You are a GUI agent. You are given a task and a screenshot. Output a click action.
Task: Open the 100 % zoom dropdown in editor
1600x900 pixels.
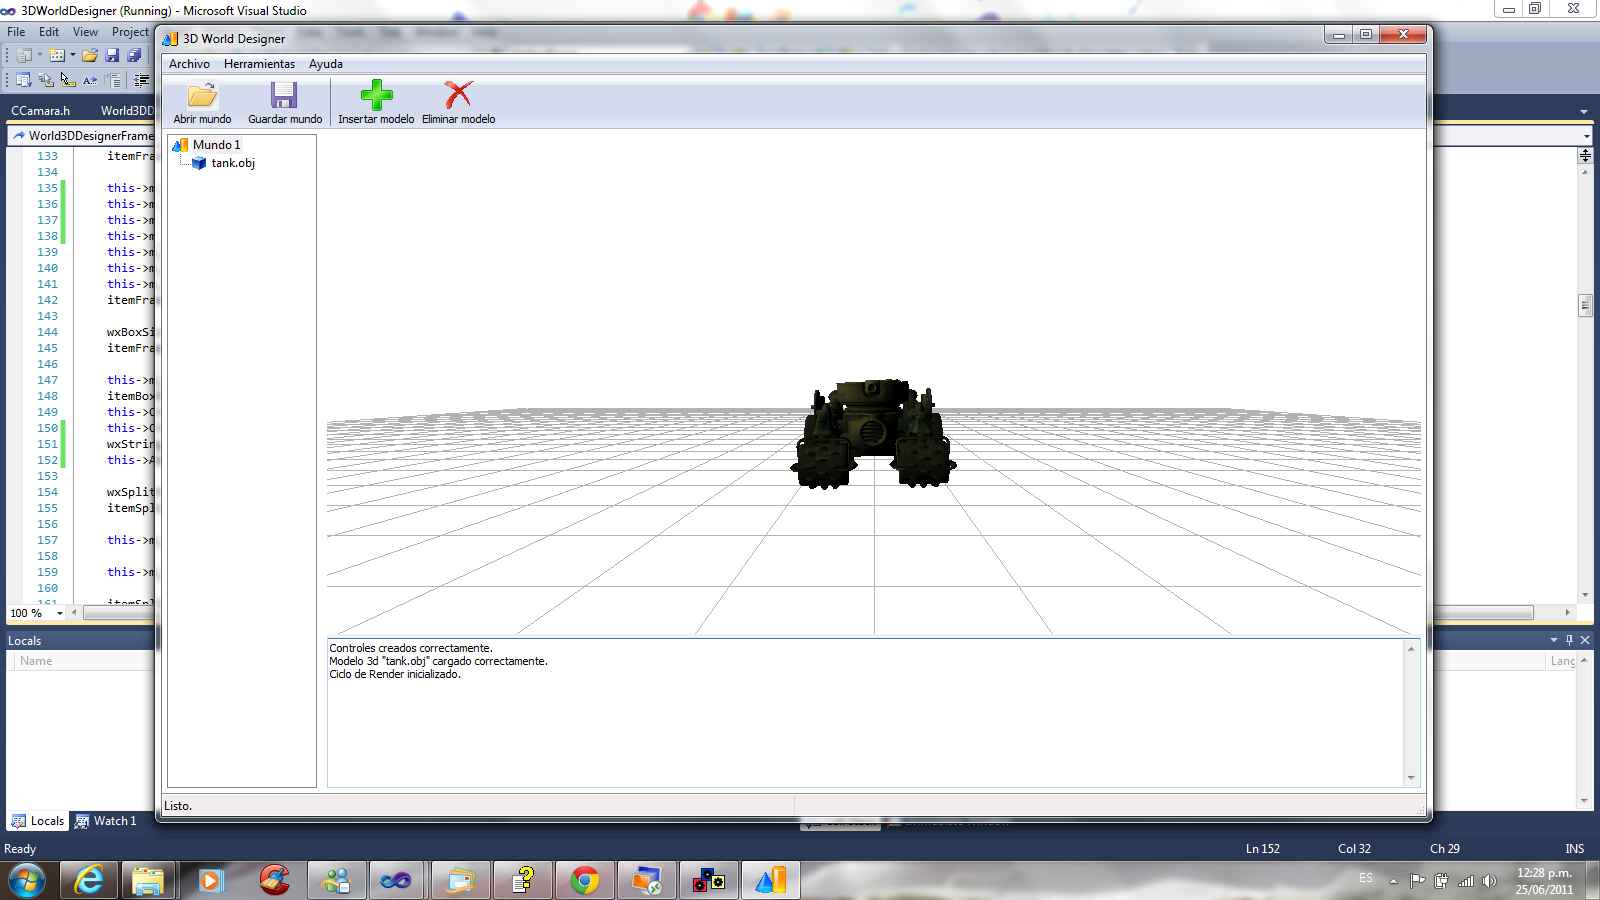(60, 613)
